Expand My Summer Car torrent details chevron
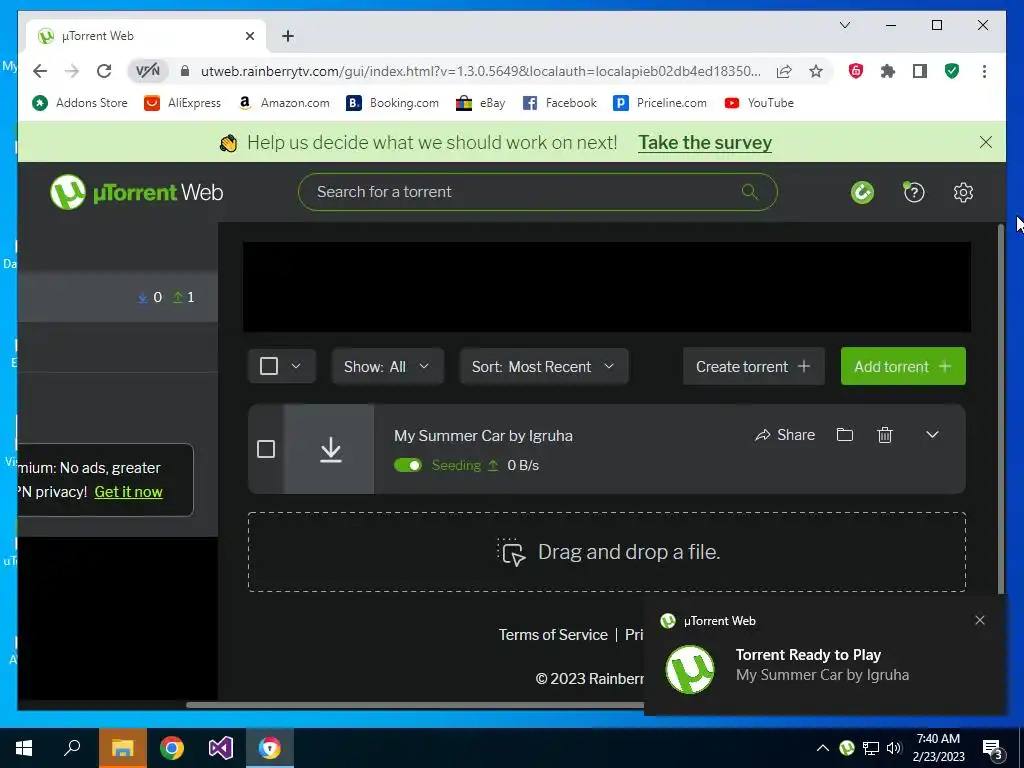This screenshot has width=1024, height=768. [x=932, y=435]
